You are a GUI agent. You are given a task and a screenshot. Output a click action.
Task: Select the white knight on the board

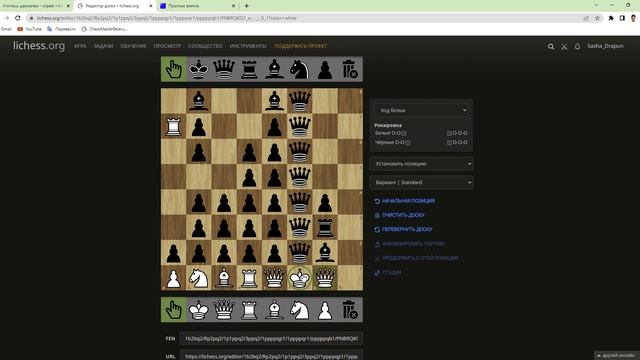199,278
